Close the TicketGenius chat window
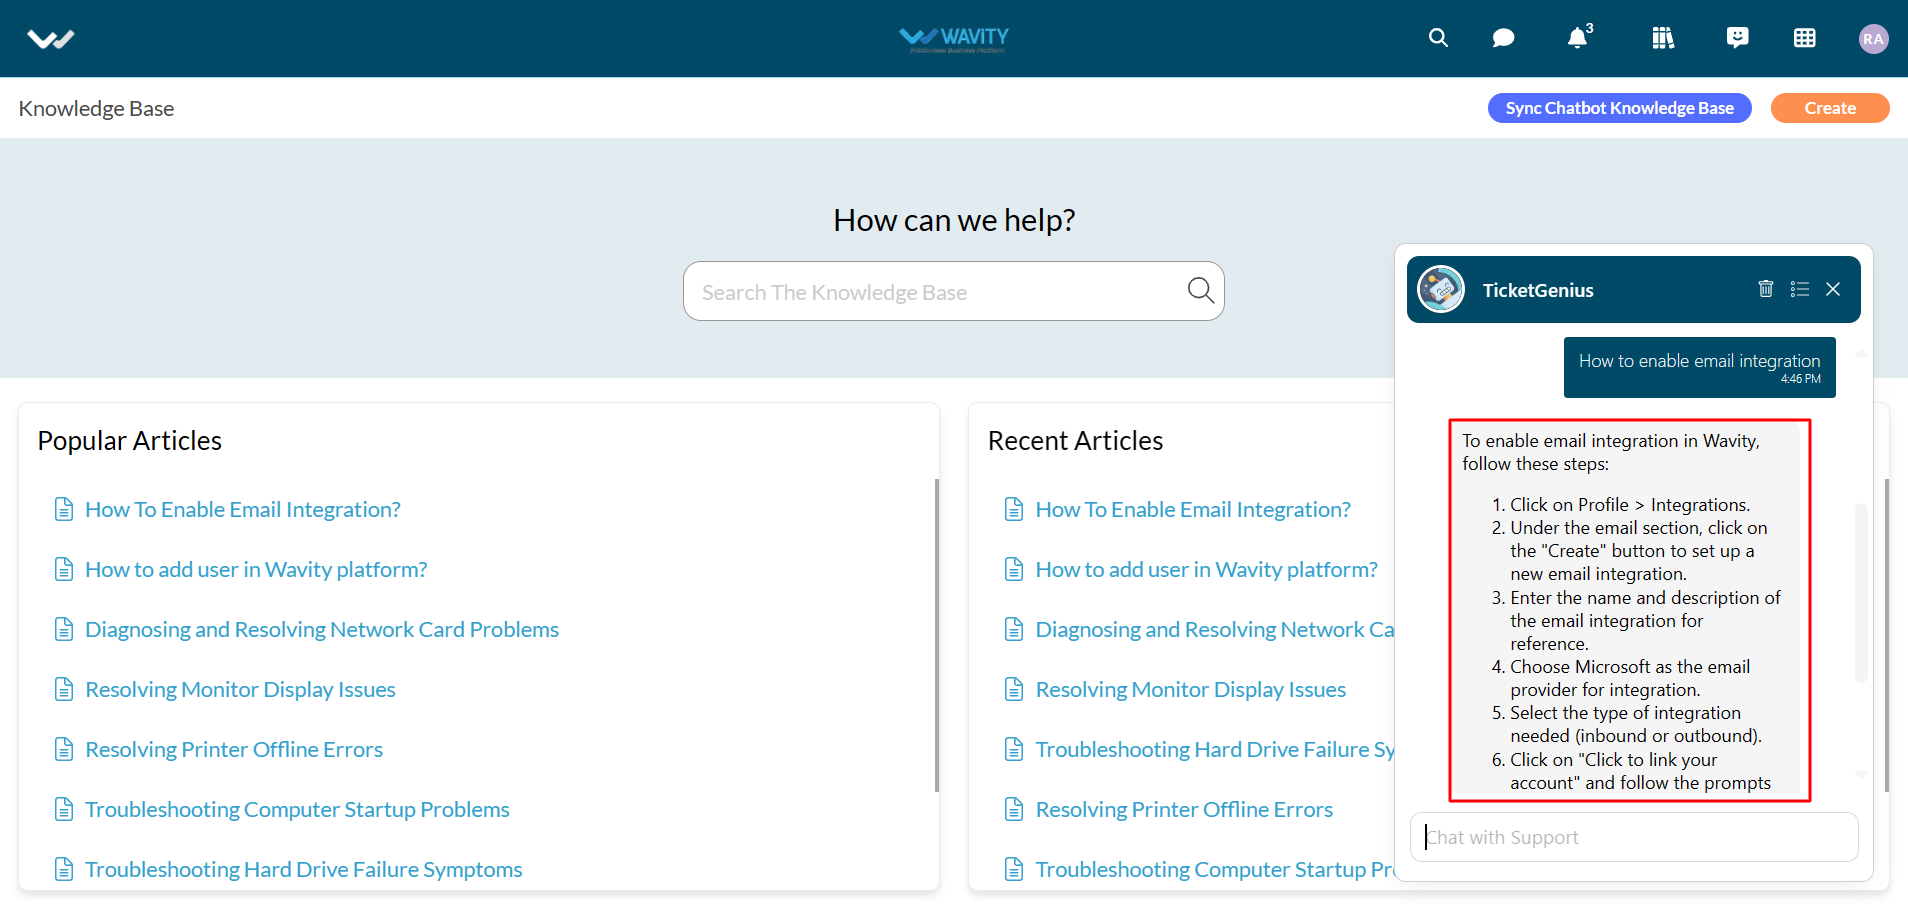Viewport: 1908px width, 909px height. pos(1833,289)
